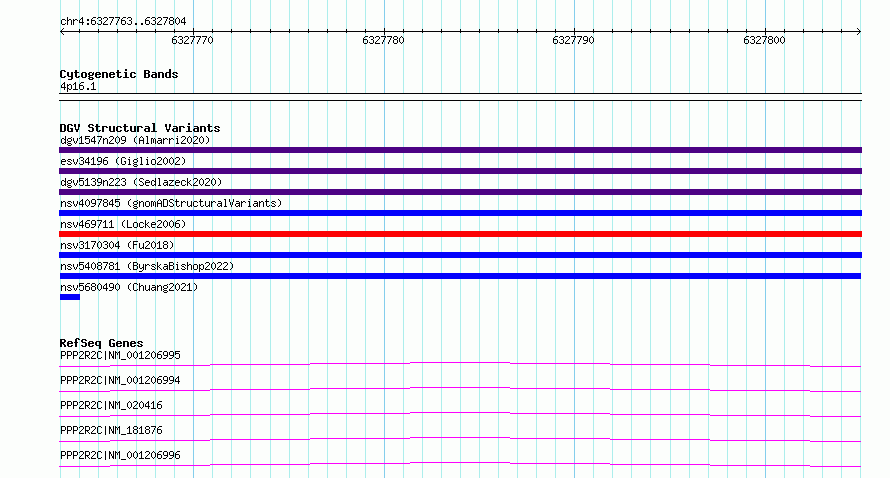Click the purple bar for esv34196
Image resolution: width=890 pixels, height=478 pixels.
coord(460,171)
